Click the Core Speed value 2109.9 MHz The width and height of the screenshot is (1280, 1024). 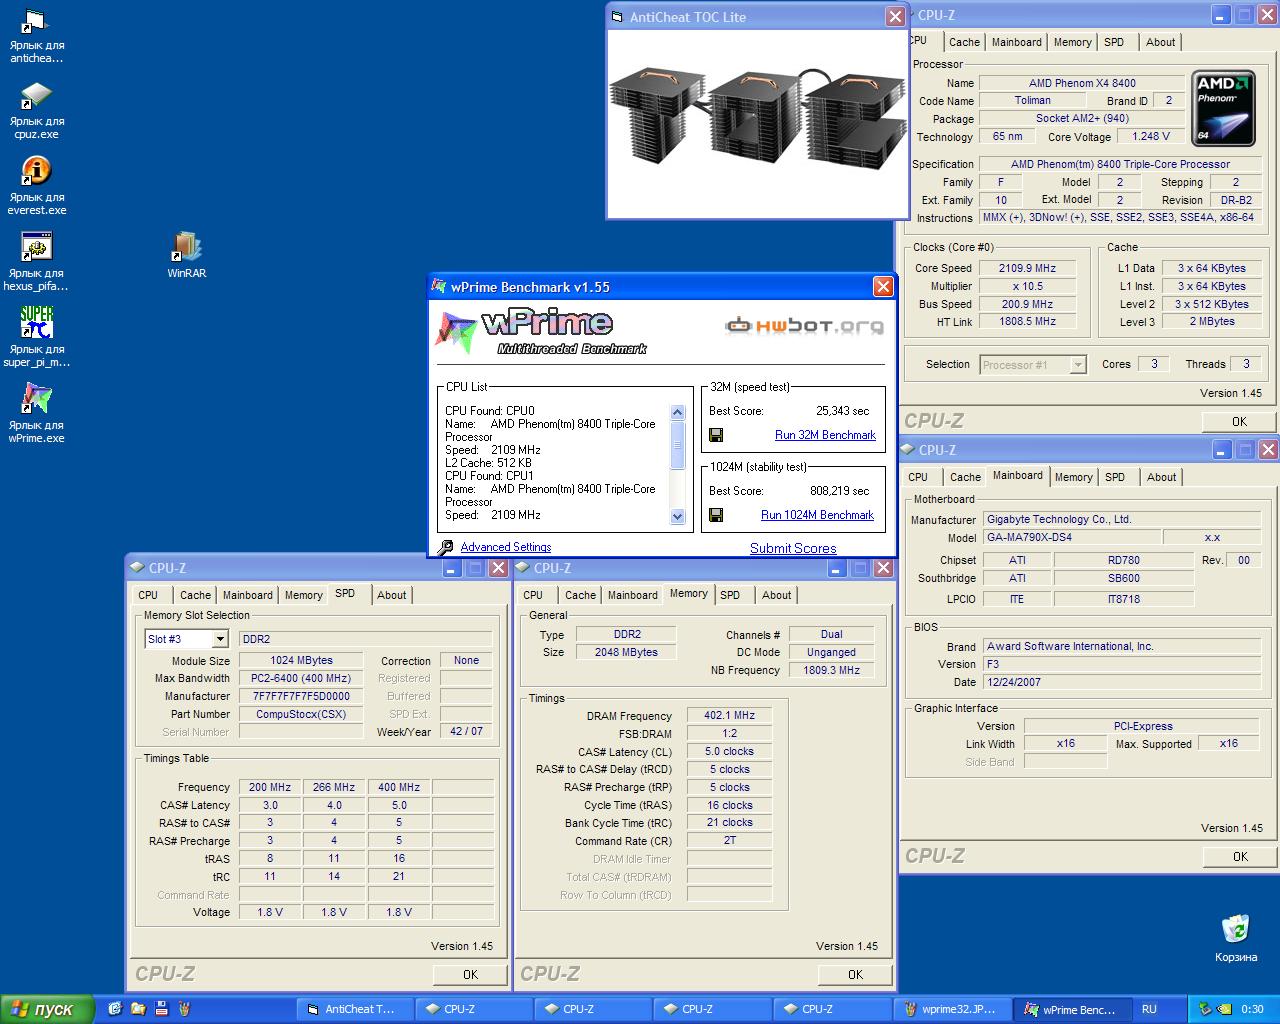point(1027,268)
